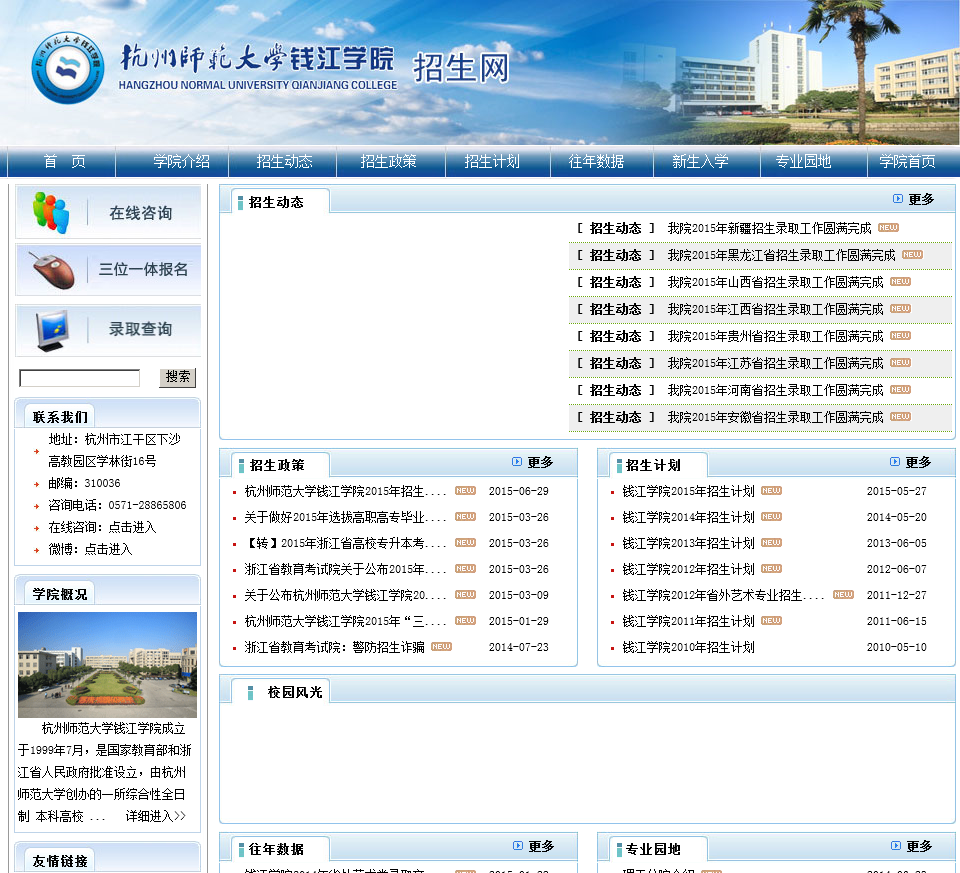The image size is (960, 873).
Task: Go to 新生入学 navigation item
Action: click(700, 162)
